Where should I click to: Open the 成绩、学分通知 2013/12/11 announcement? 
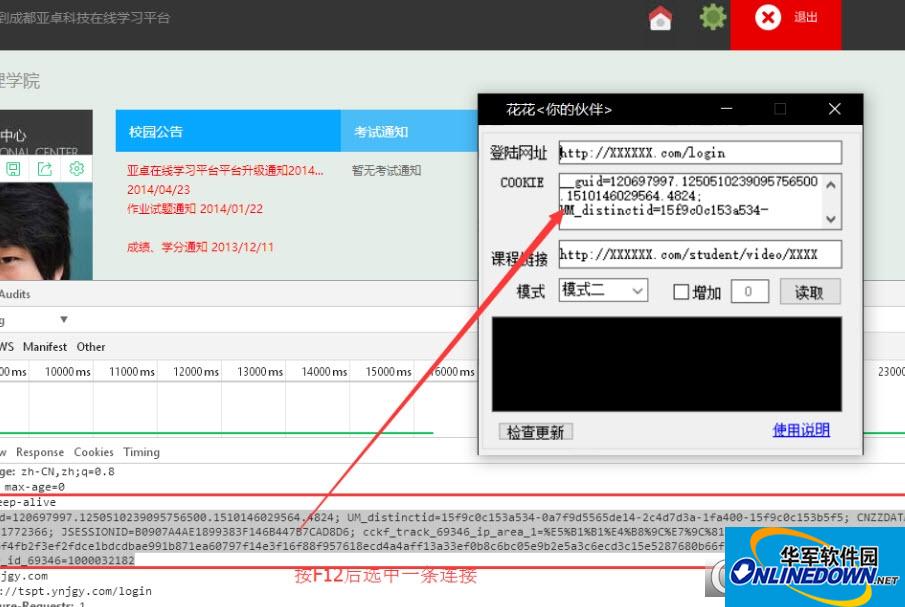click(x=200, y=247)
